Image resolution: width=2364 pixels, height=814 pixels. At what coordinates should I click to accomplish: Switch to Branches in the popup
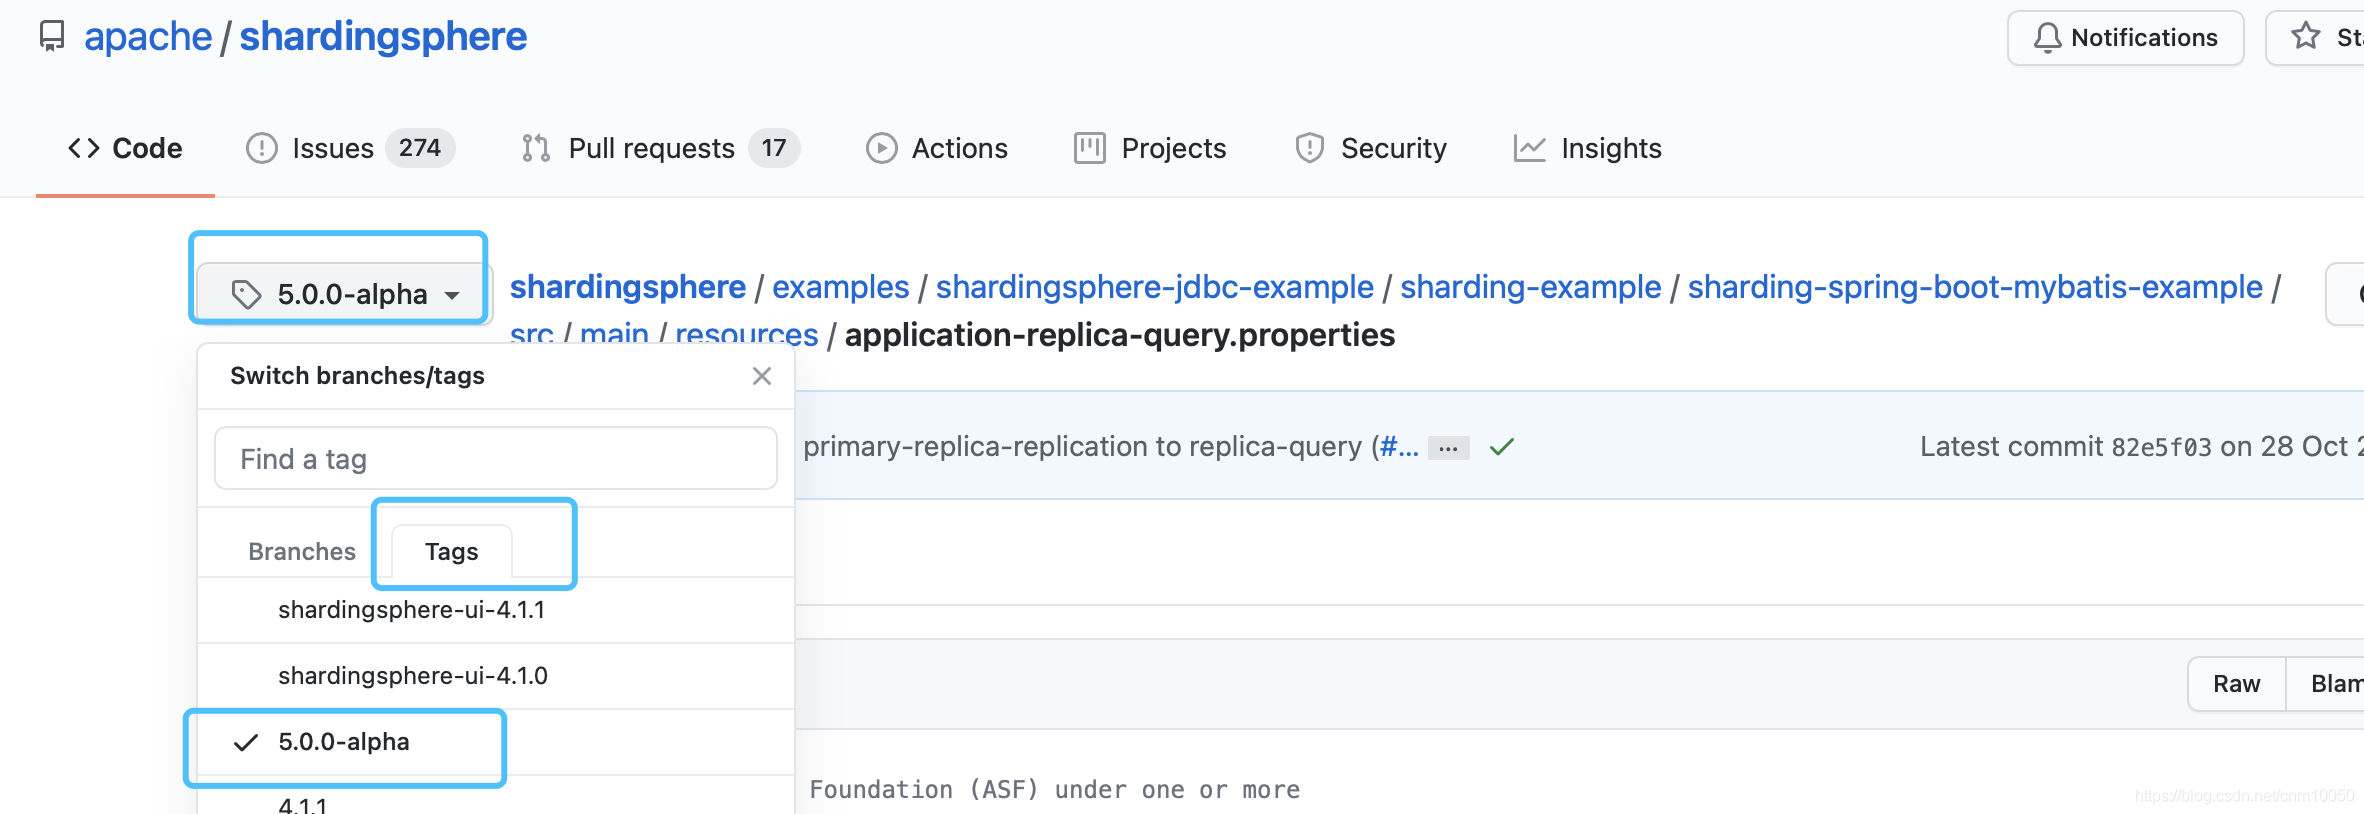(302, 551)
